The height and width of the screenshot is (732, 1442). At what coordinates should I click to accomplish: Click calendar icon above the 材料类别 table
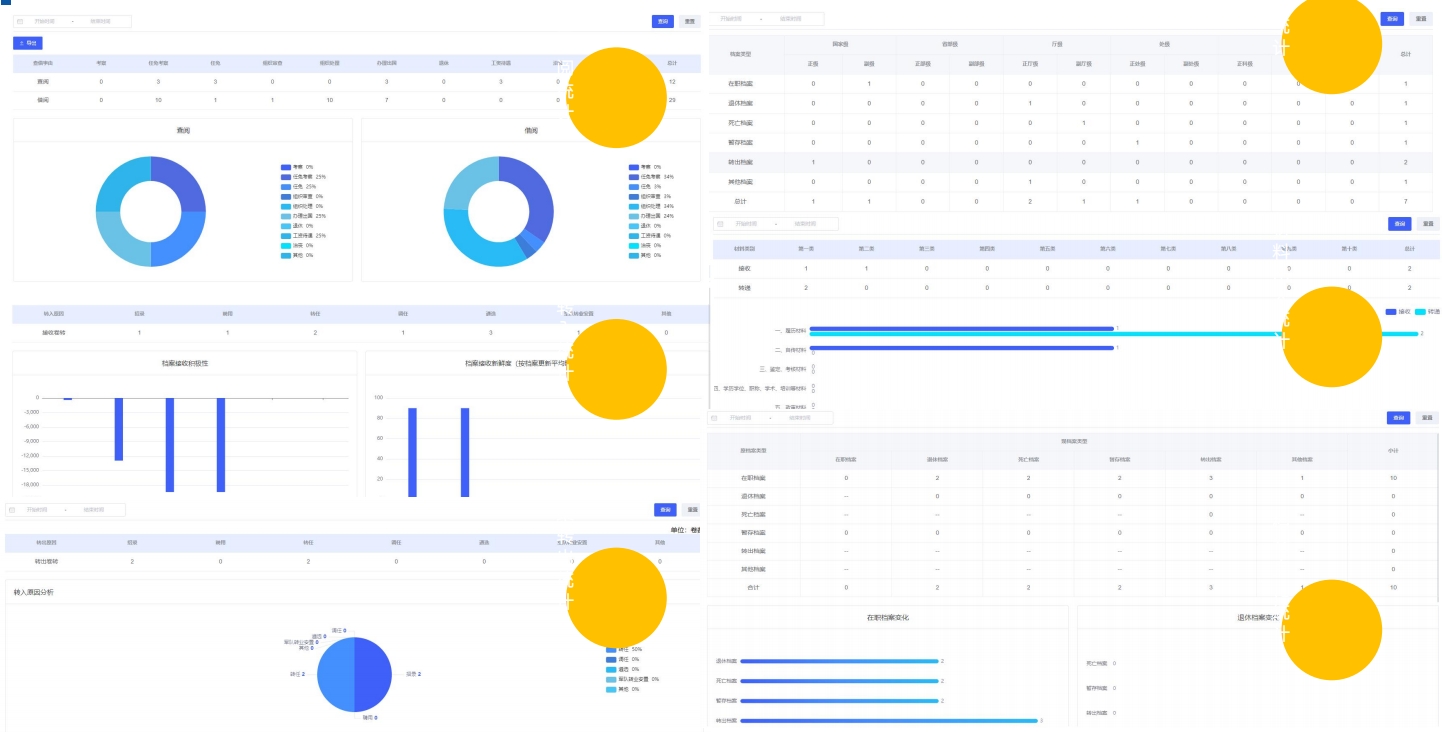click(720, 224)
